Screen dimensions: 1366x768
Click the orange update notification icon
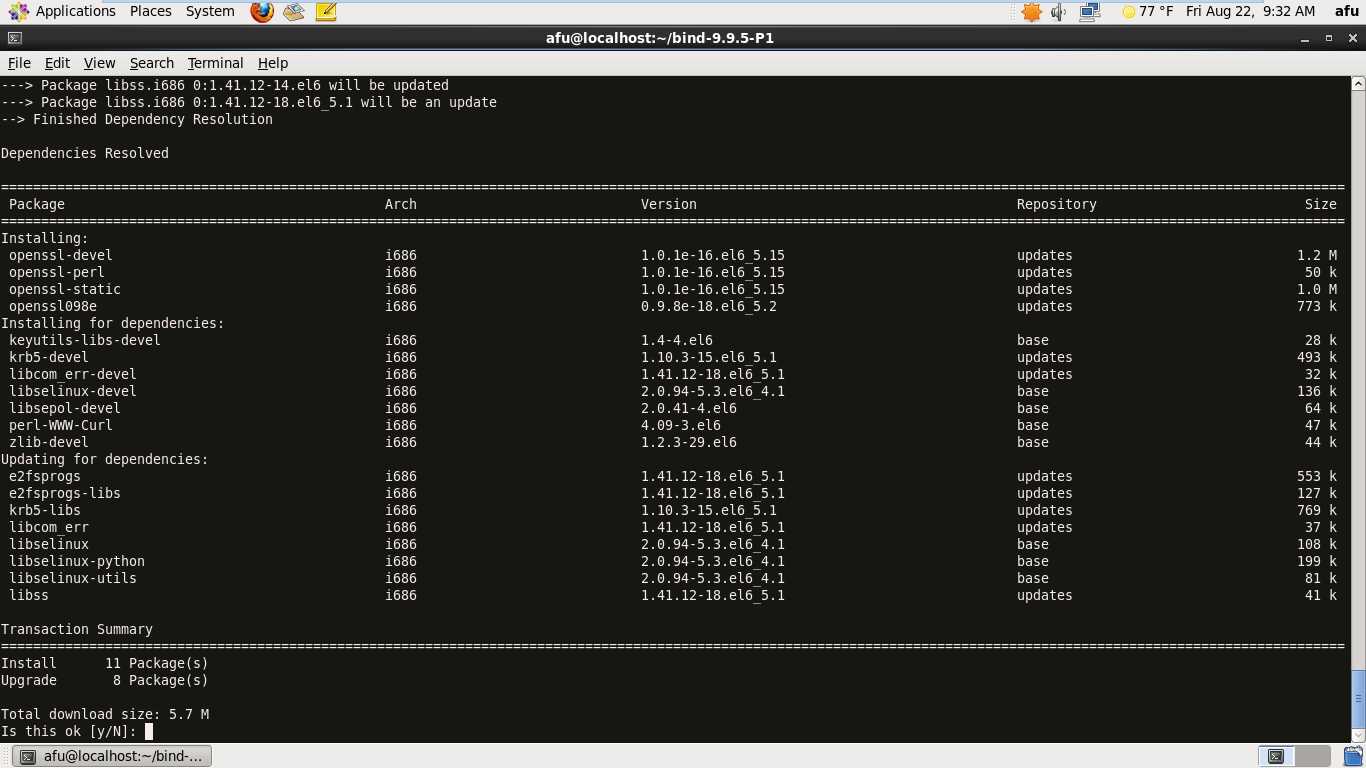point(1032,12)
